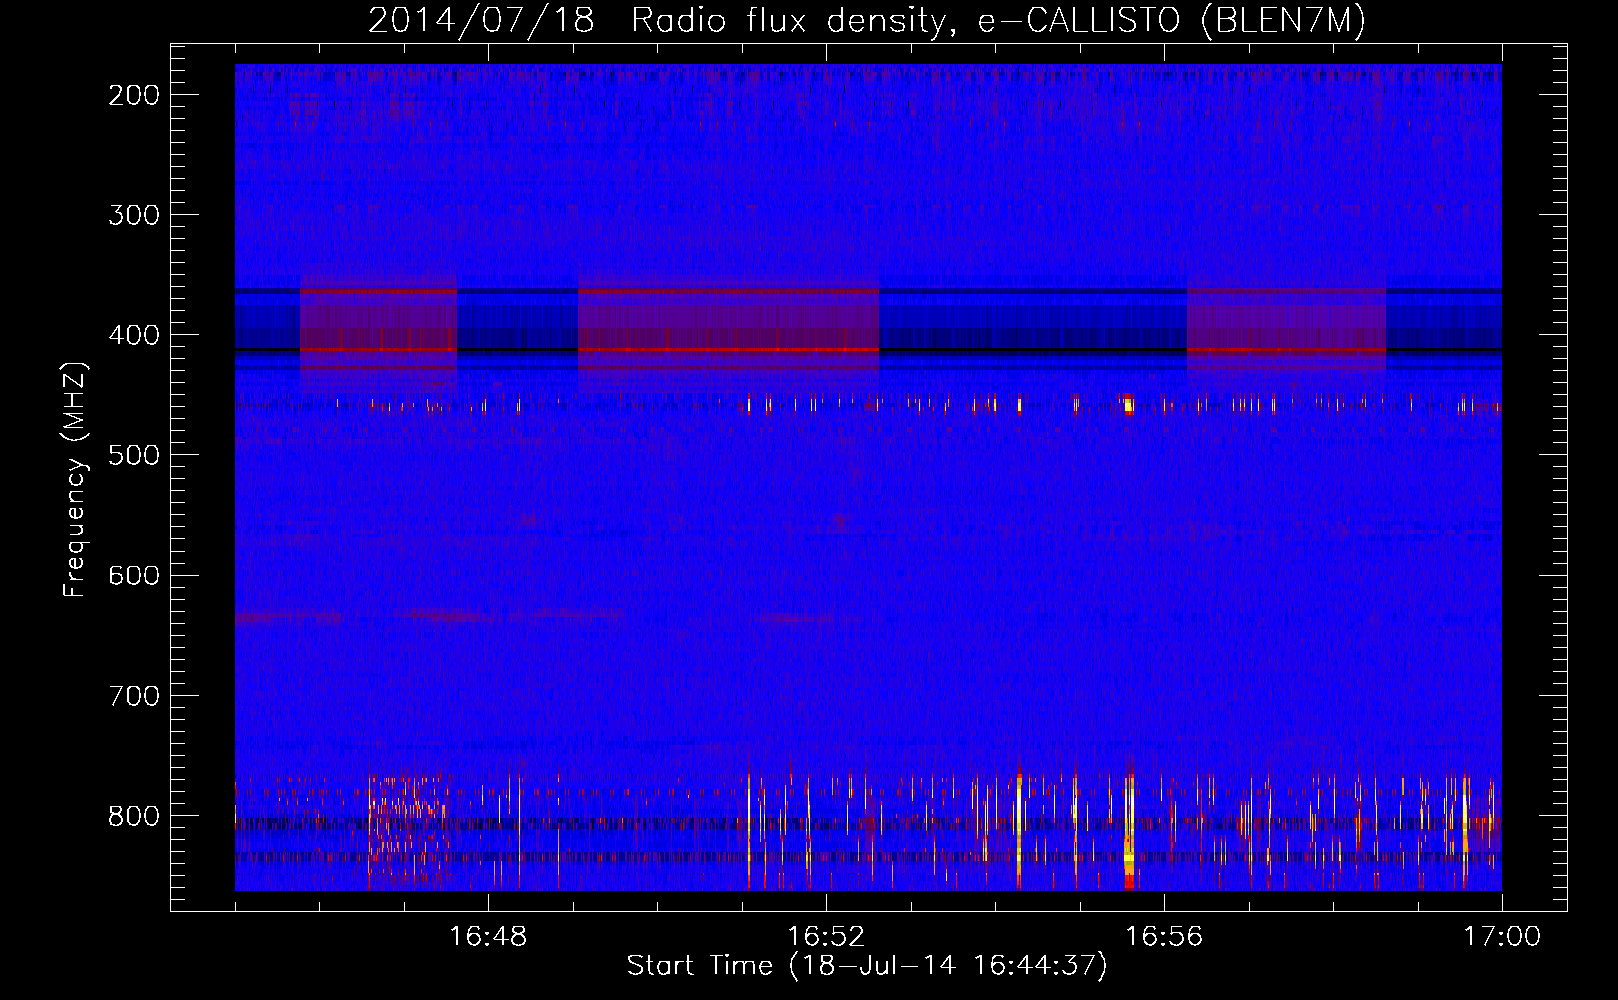Click the 800 frequency tick label
This screenshot has width=1618, height=1000.
[x=134, y=815]
